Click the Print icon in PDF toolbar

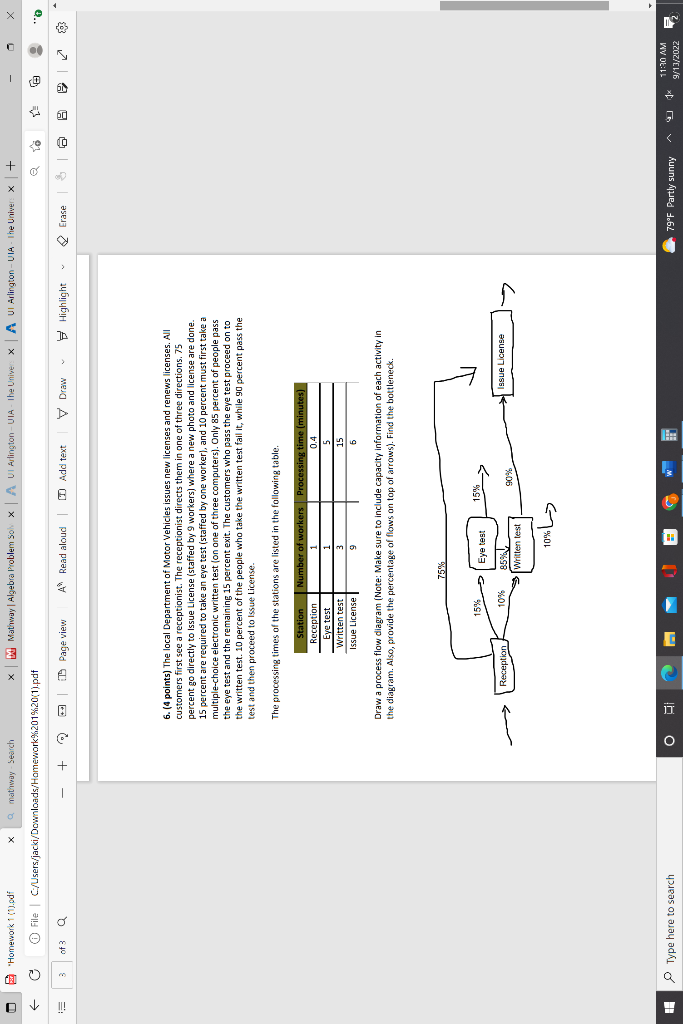coord(62,142)
